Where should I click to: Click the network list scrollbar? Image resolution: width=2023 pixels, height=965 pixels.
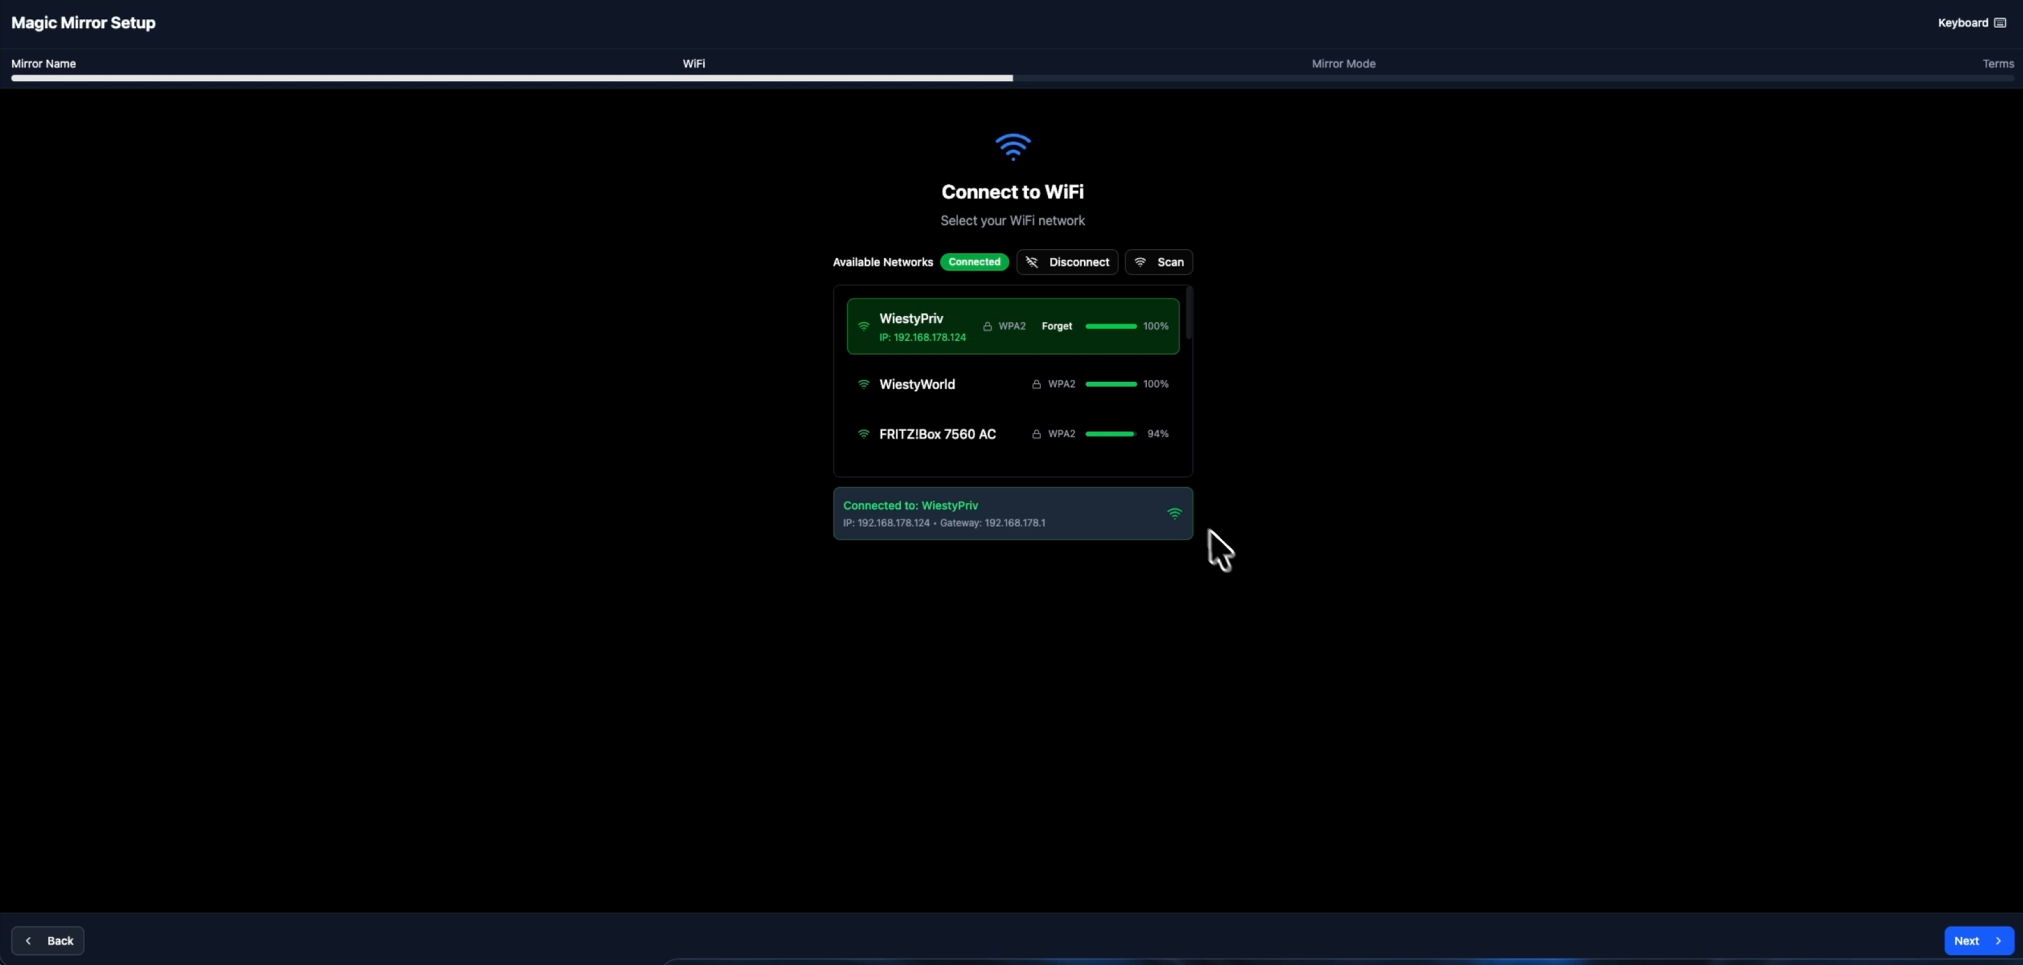(1189, 315)
